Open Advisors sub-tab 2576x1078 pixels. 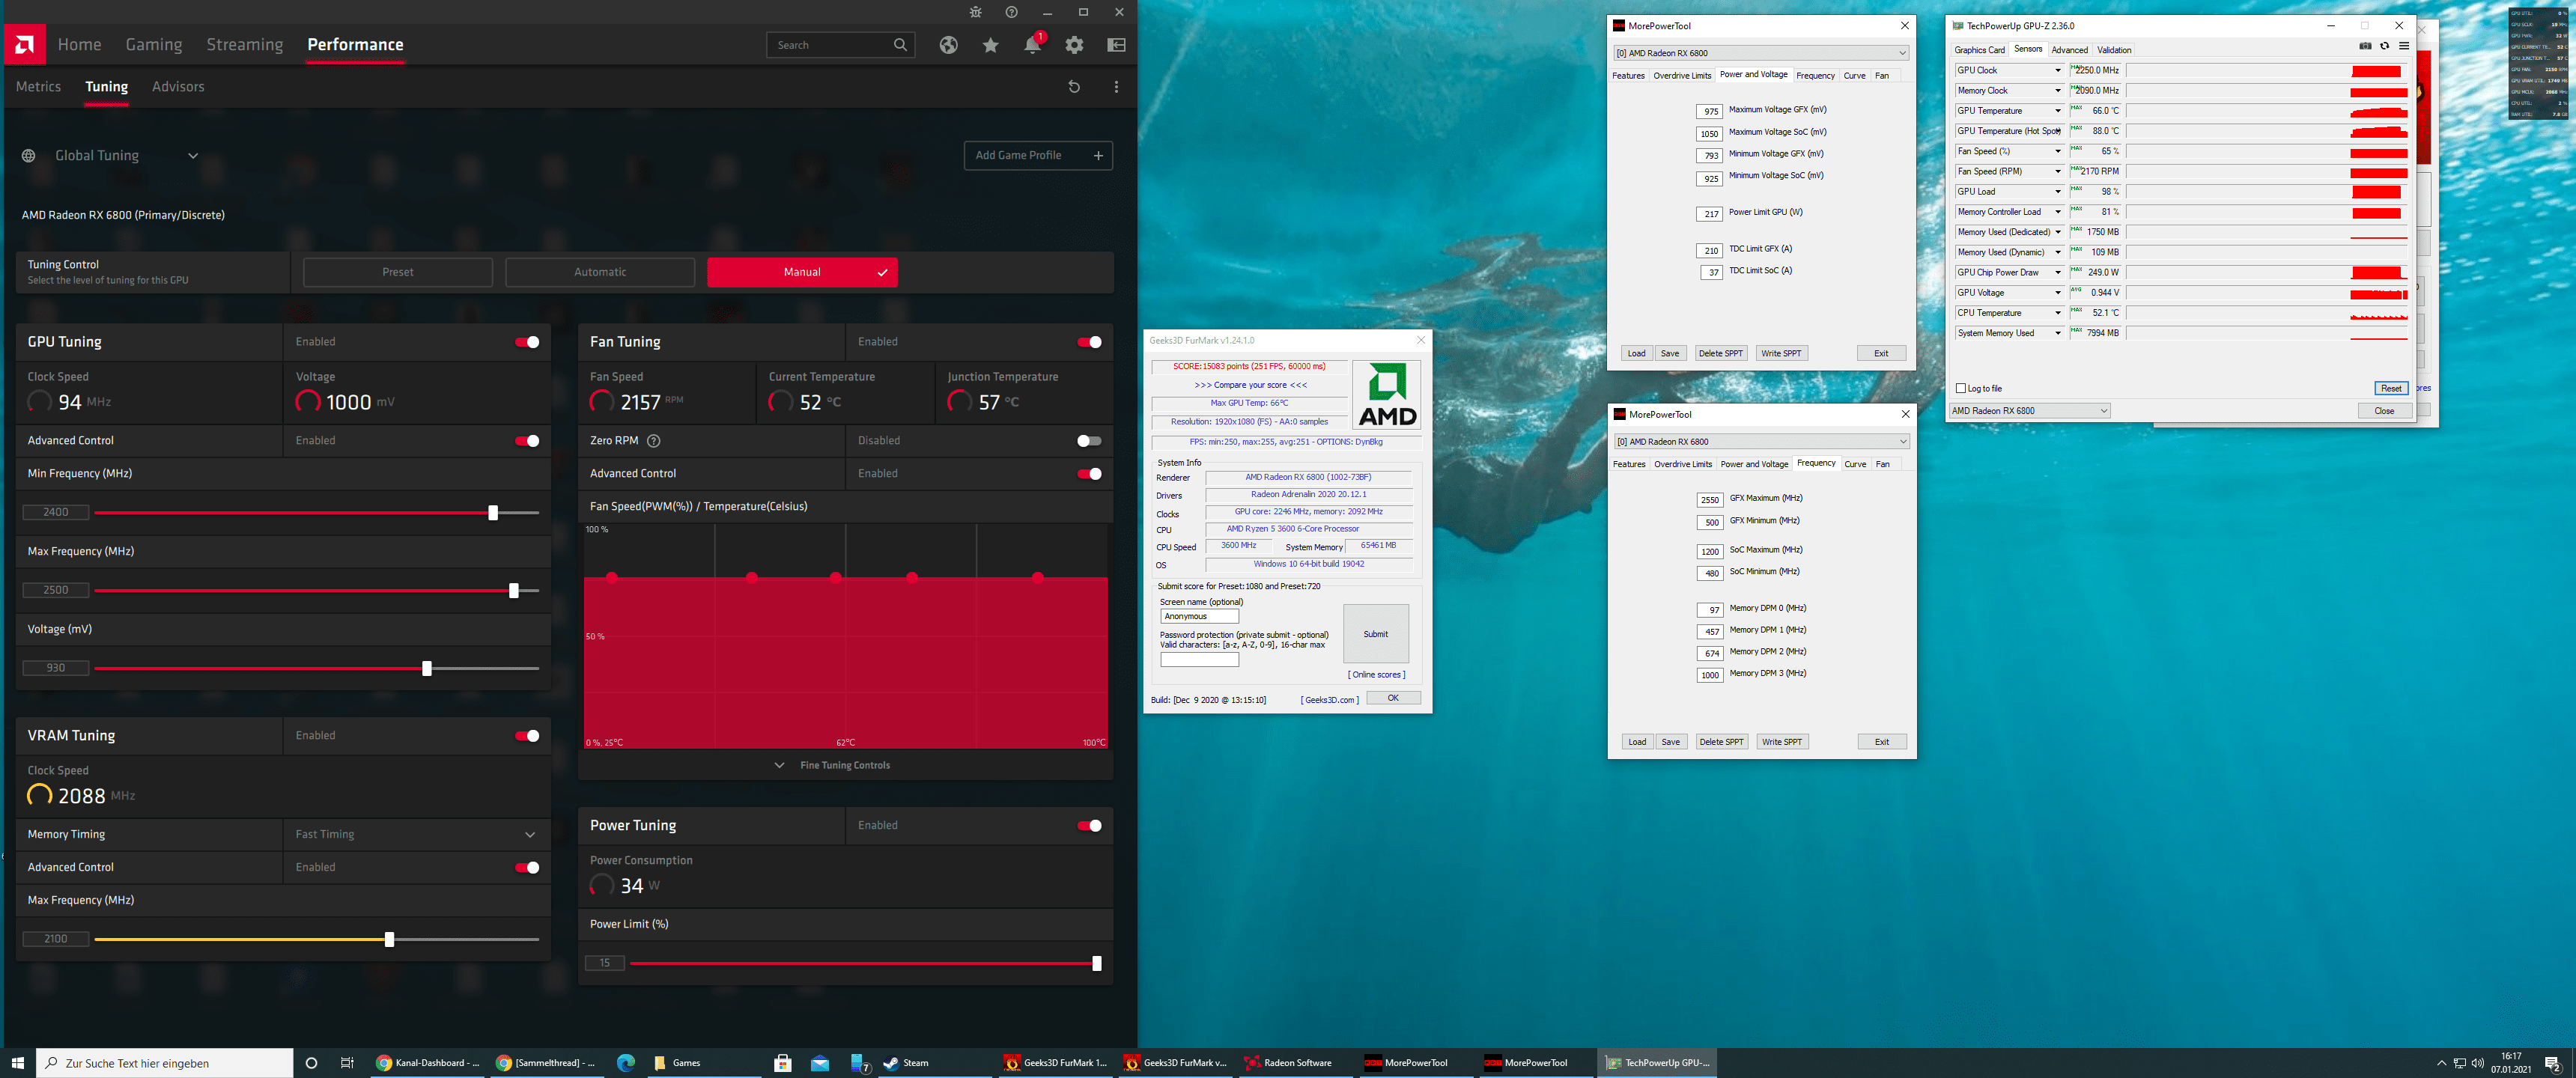[x=178, y=87]
